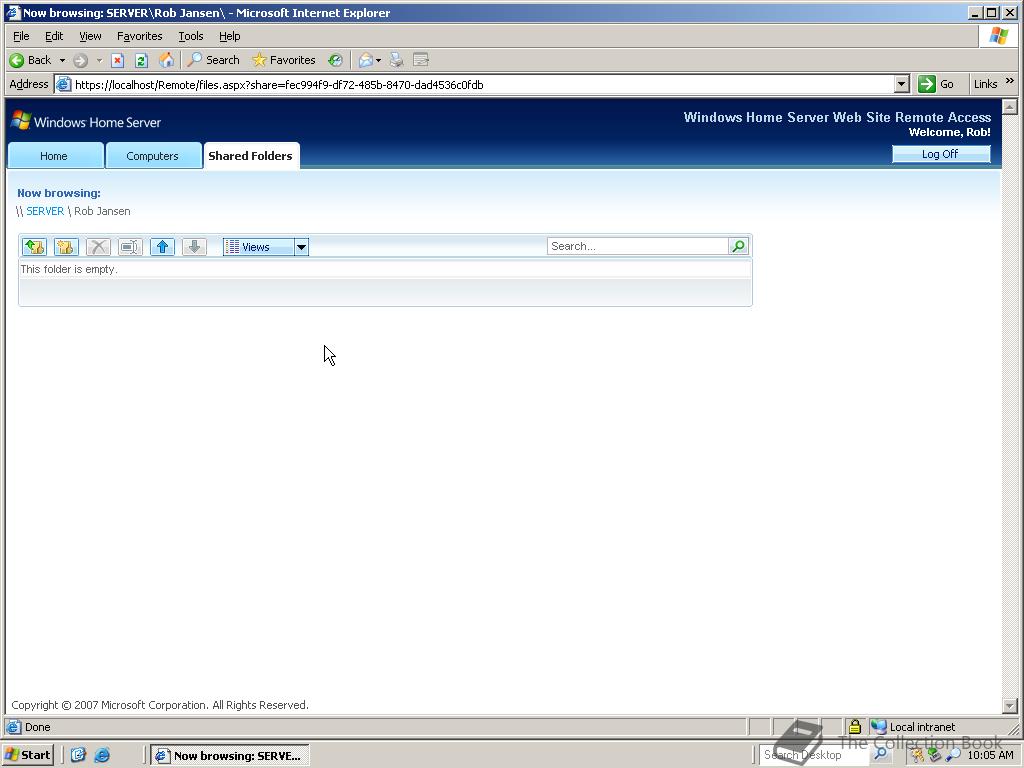Screen dimensions: 1024x768
Task: Click the desktop search magnifier on taskbar
Action: point(880,754)
